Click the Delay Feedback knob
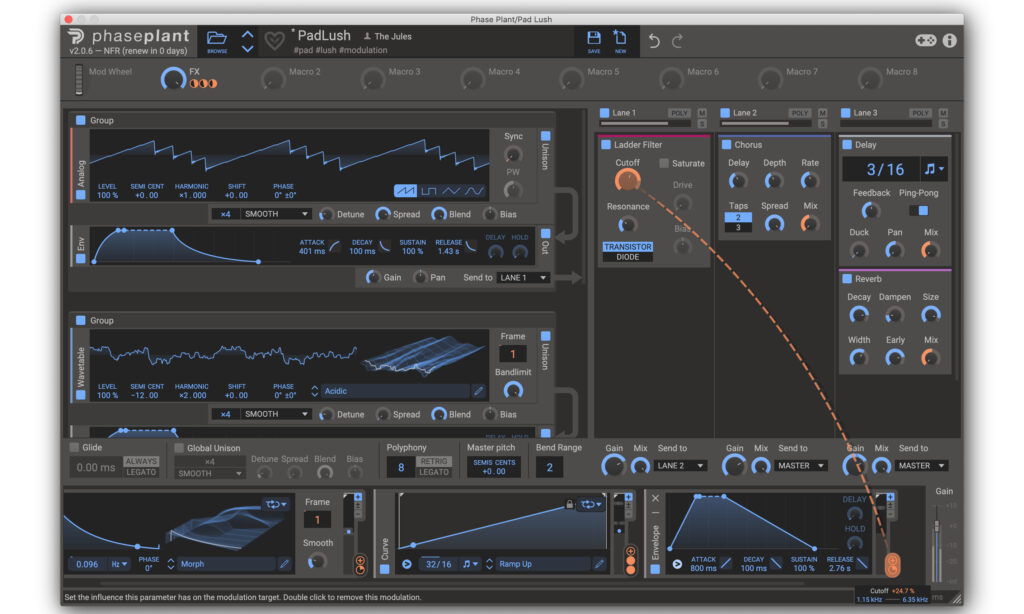This screenshot has width=1024, height=614. 871,210
